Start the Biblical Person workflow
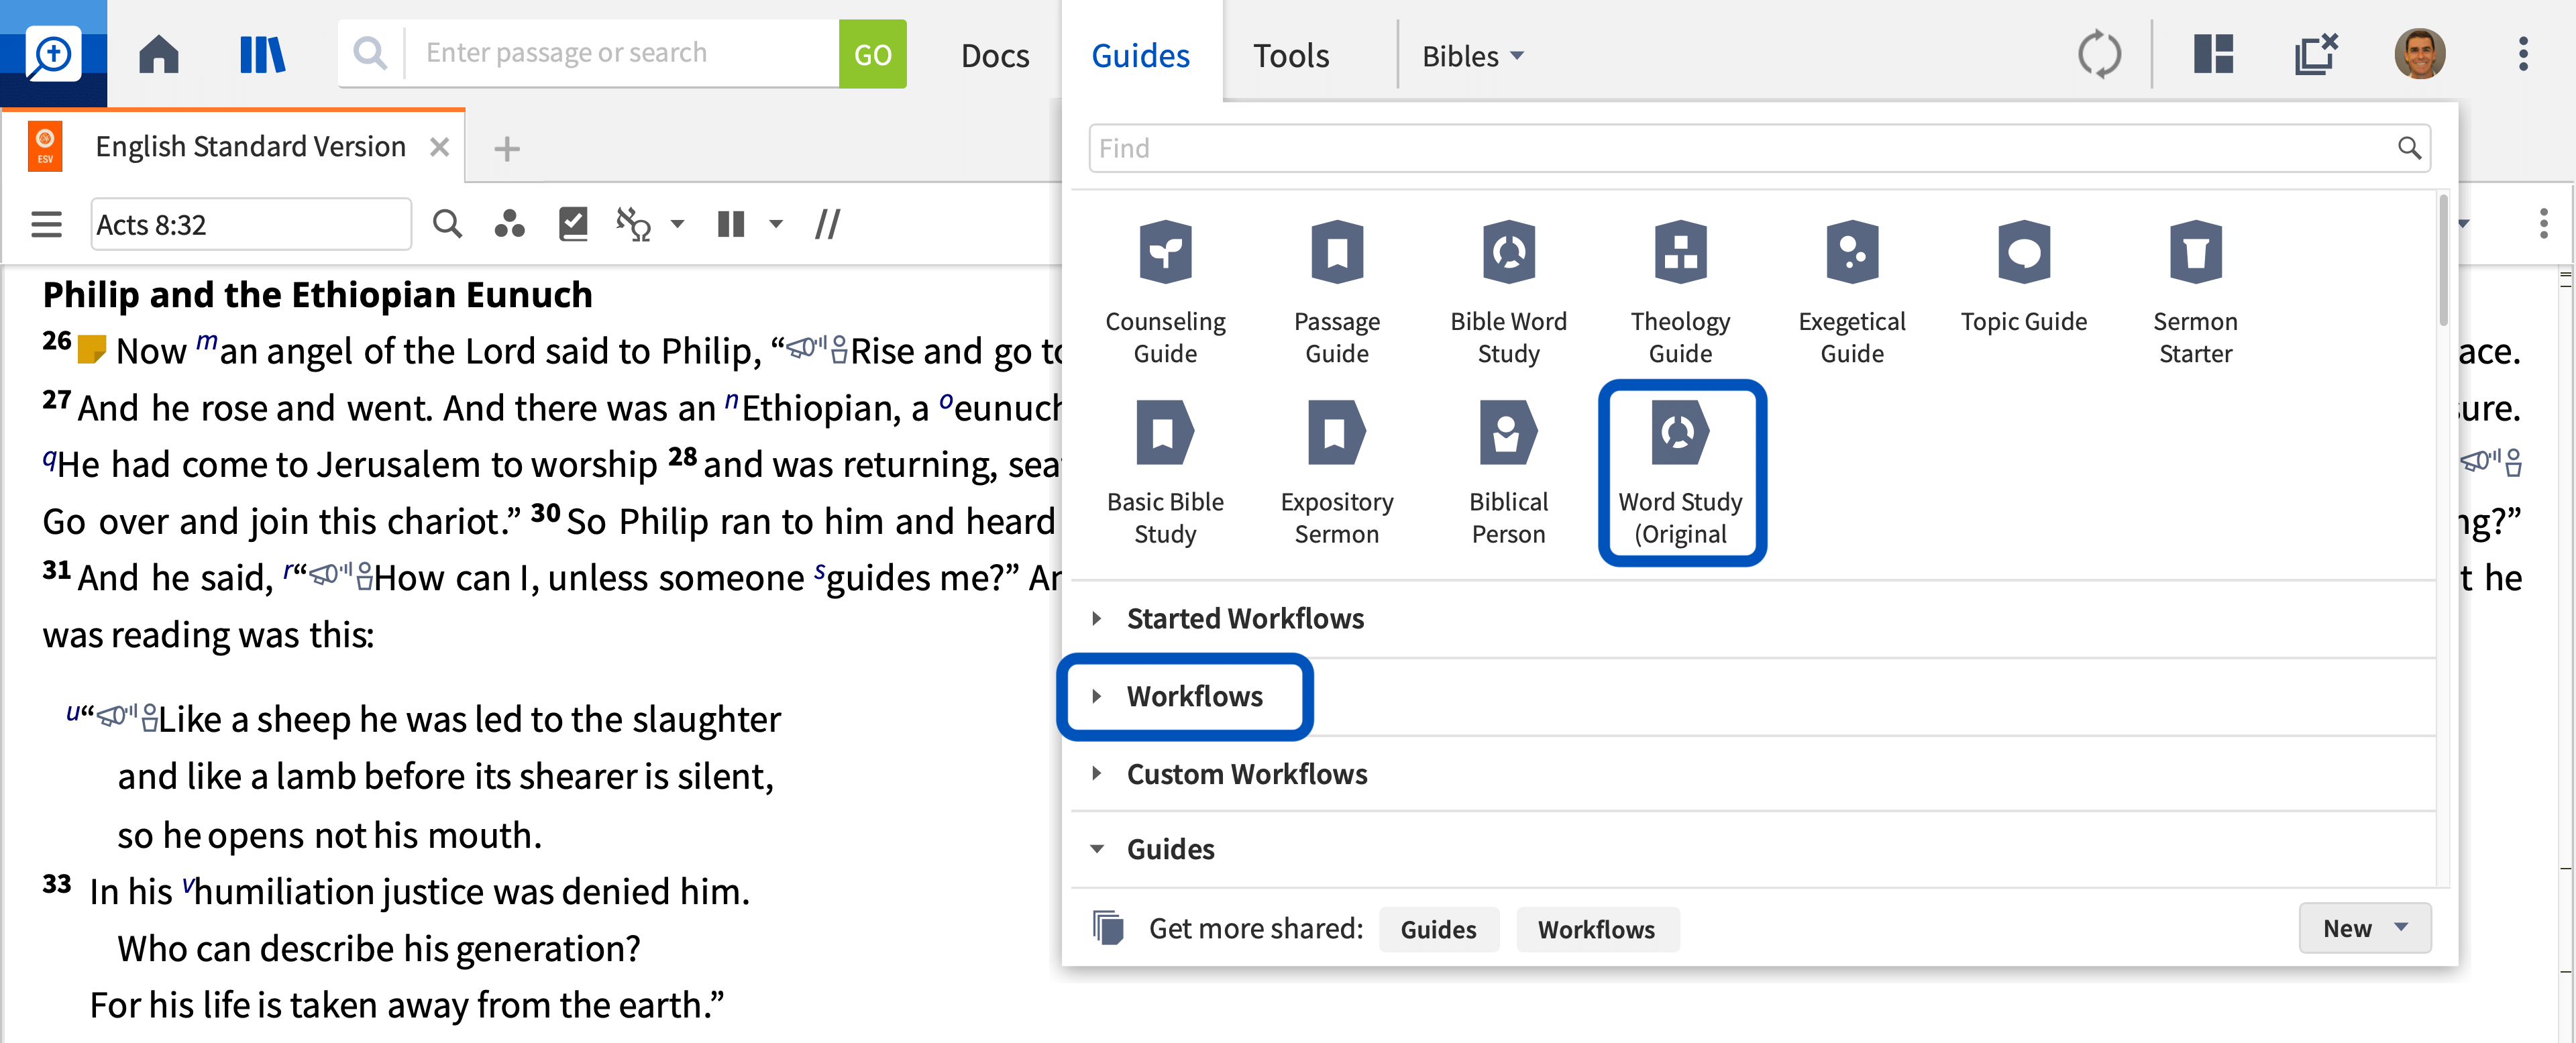 tap(1508, 473)
